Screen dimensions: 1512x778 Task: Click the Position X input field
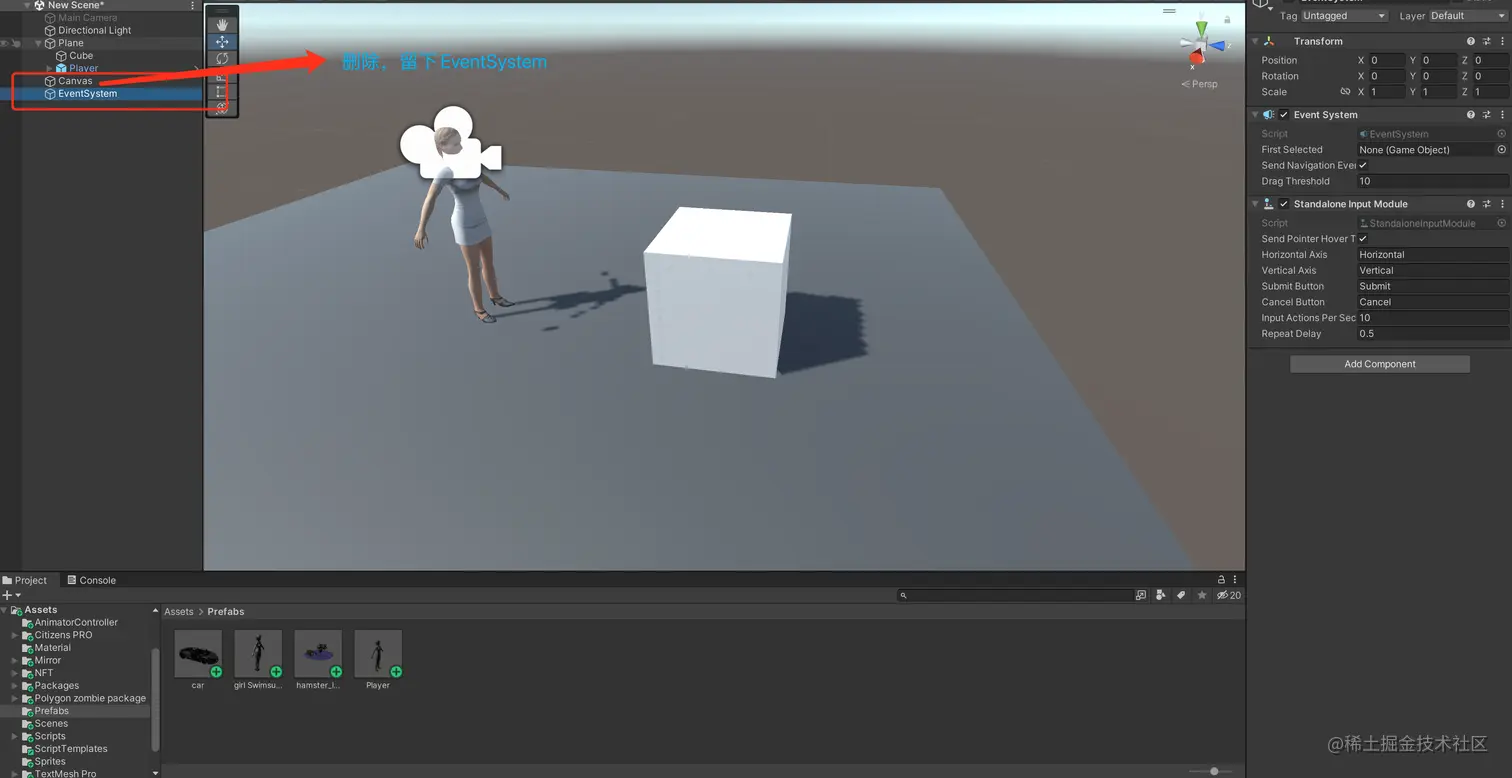(x=1386, y=60)
